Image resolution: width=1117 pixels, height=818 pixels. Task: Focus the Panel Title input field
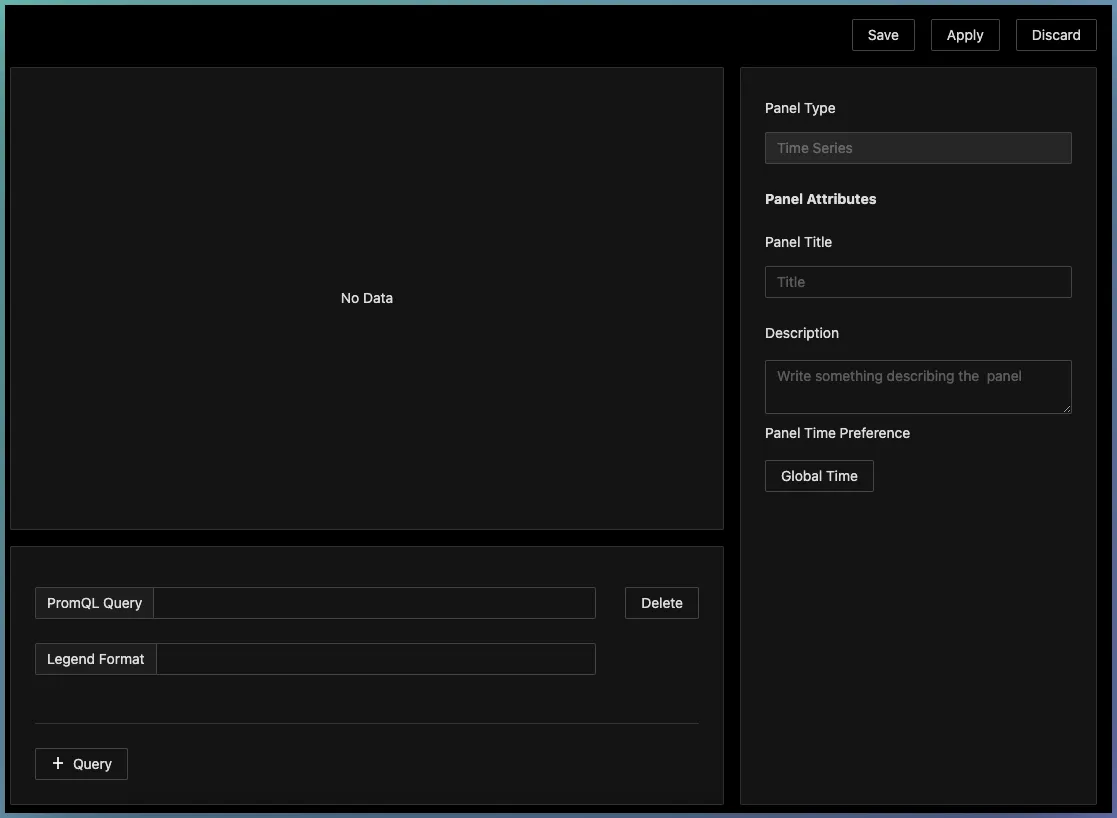pos(917,282)
